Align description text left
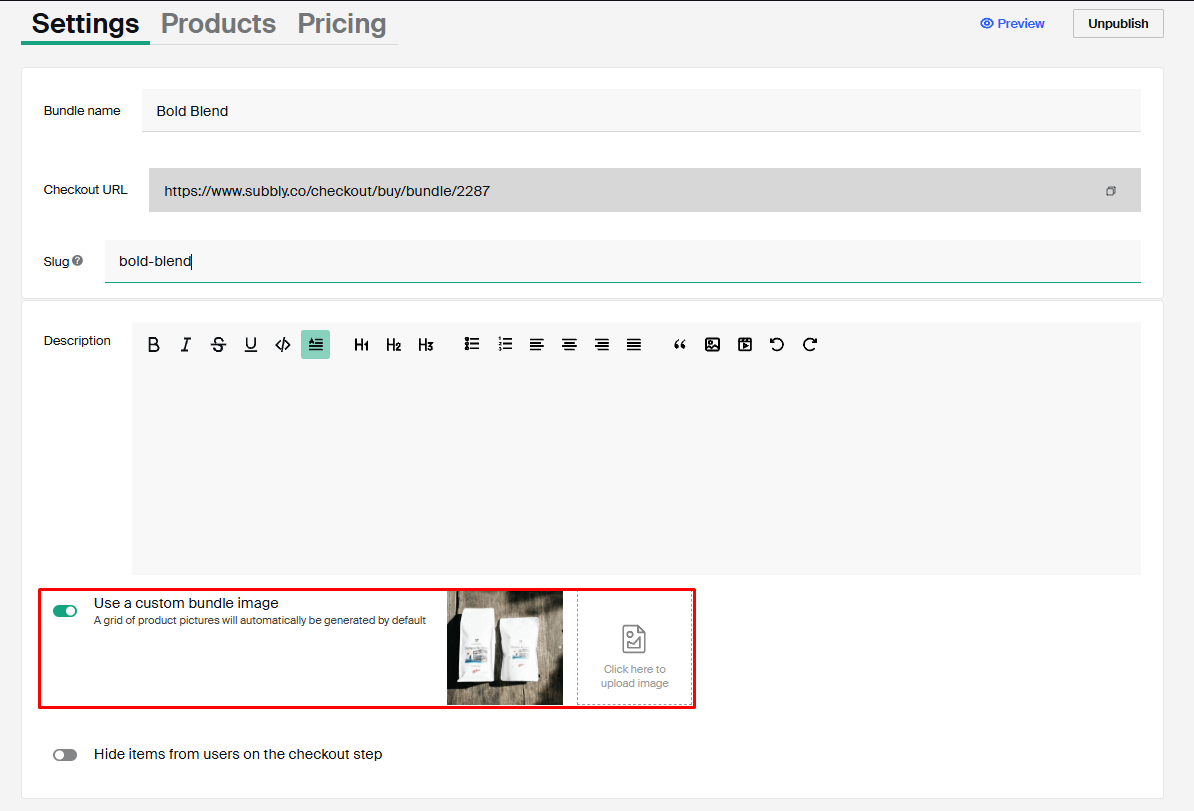Image resolution: width=1194 pixels, height=811 pixels. tap(537, 345)
